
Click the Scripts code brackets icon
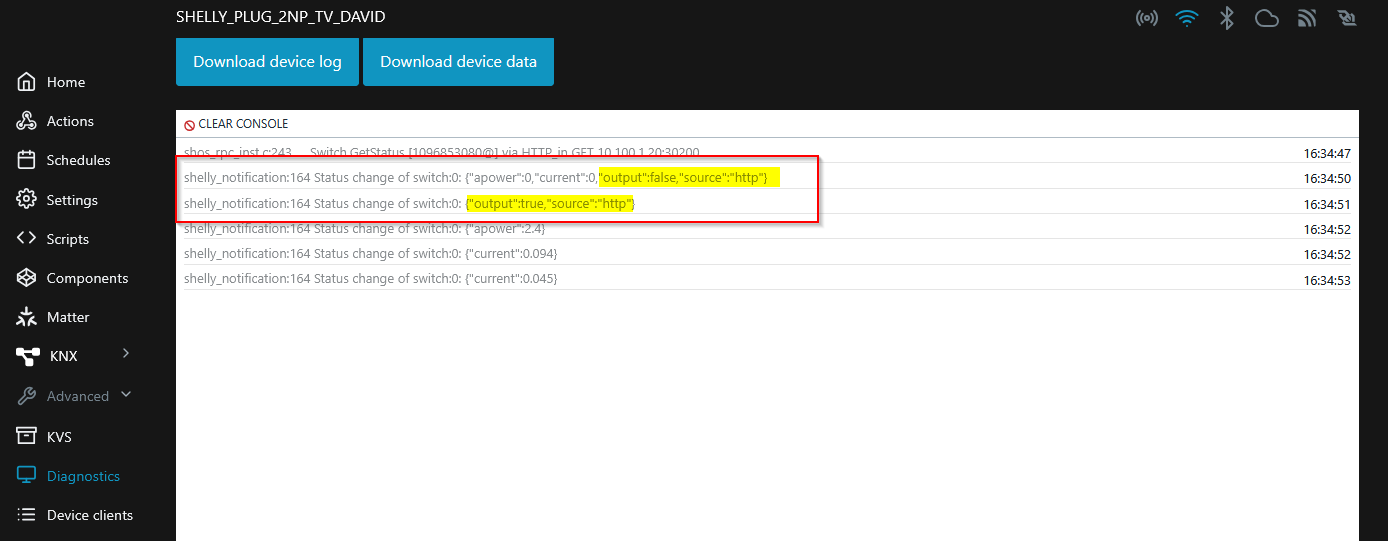coord(27,239)
